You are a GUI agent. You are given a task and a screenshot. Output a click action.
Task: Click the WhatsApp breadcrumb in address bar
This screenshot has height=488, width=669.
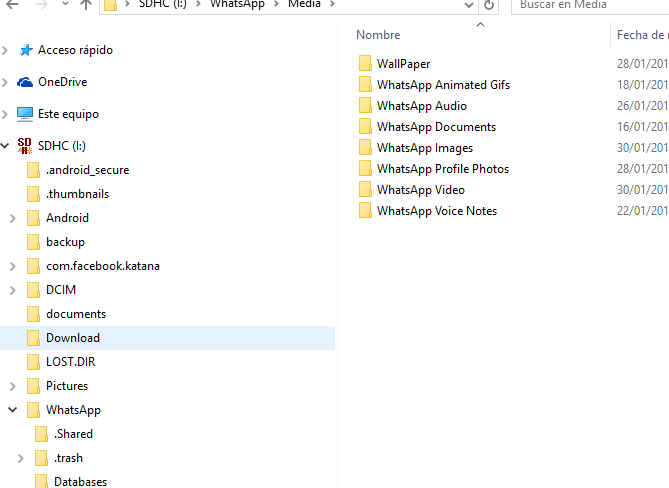tap(236, 5)
